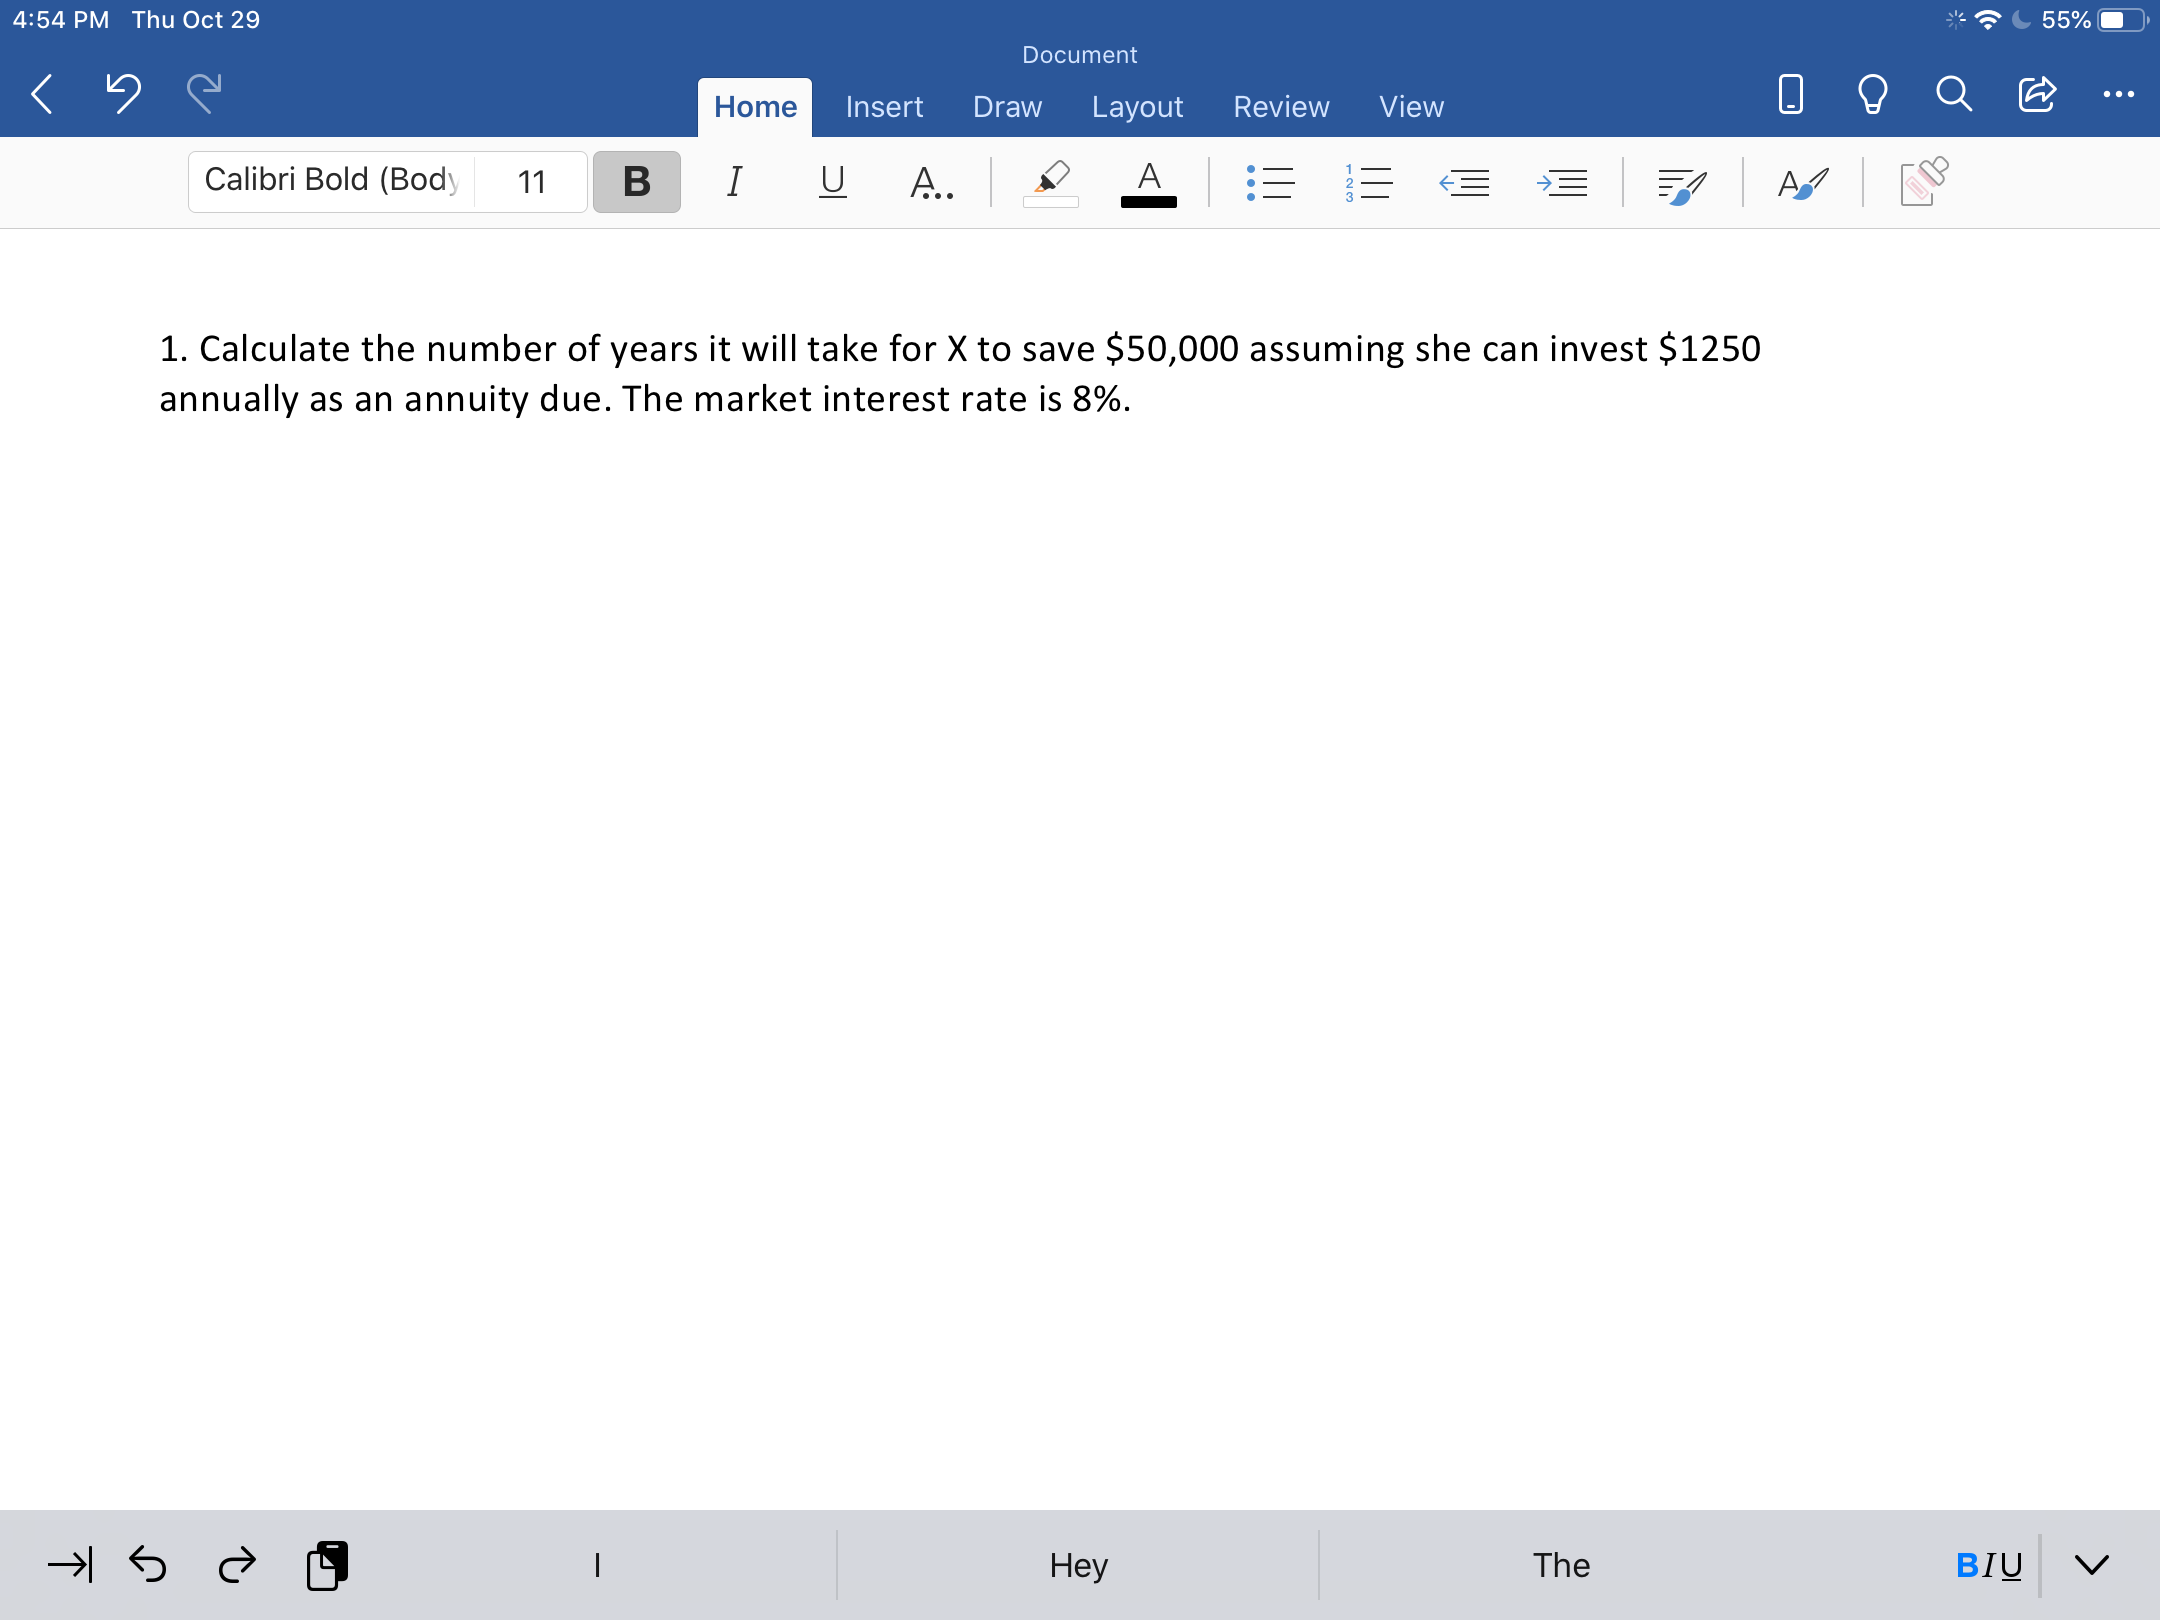The image size is (2160, 1620).
Task: Toggle Underline formatting button
Action: (832, 182)
